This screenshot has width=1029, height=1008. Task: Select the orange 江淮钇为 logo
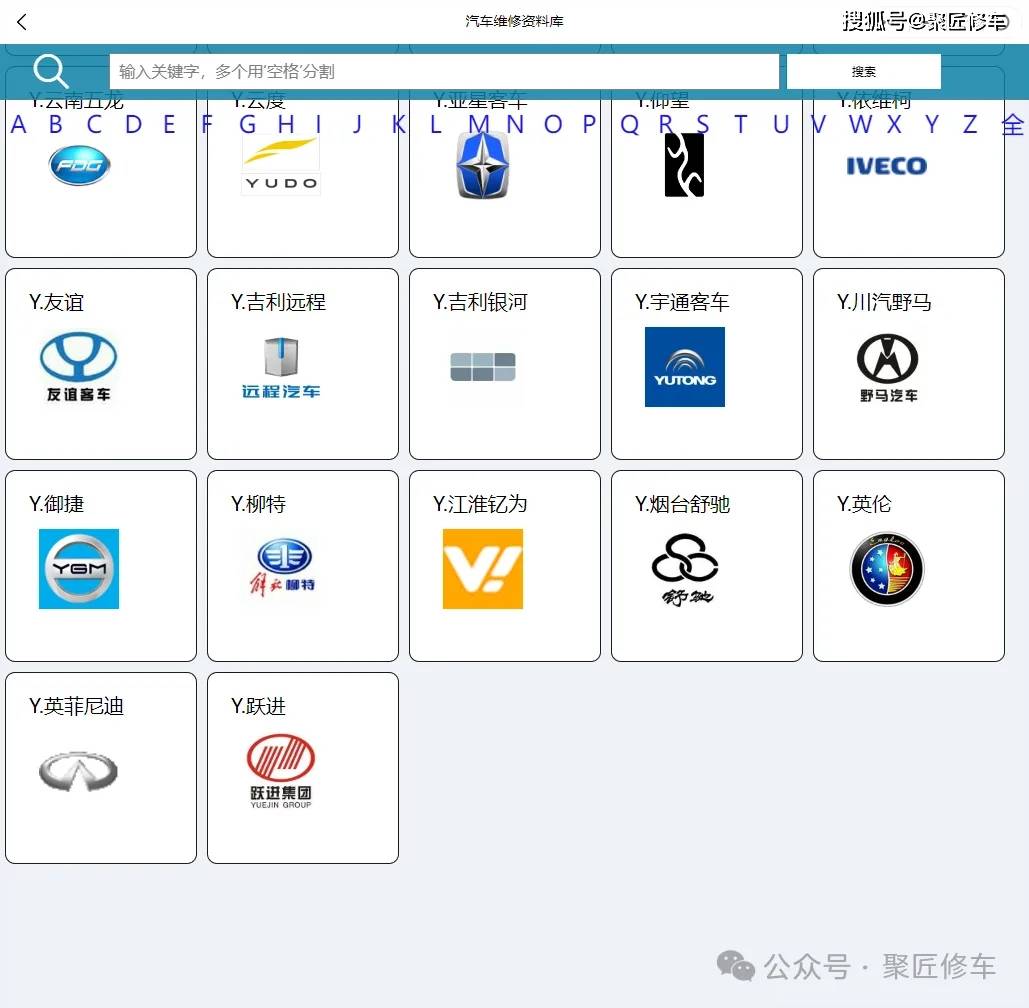483,569
